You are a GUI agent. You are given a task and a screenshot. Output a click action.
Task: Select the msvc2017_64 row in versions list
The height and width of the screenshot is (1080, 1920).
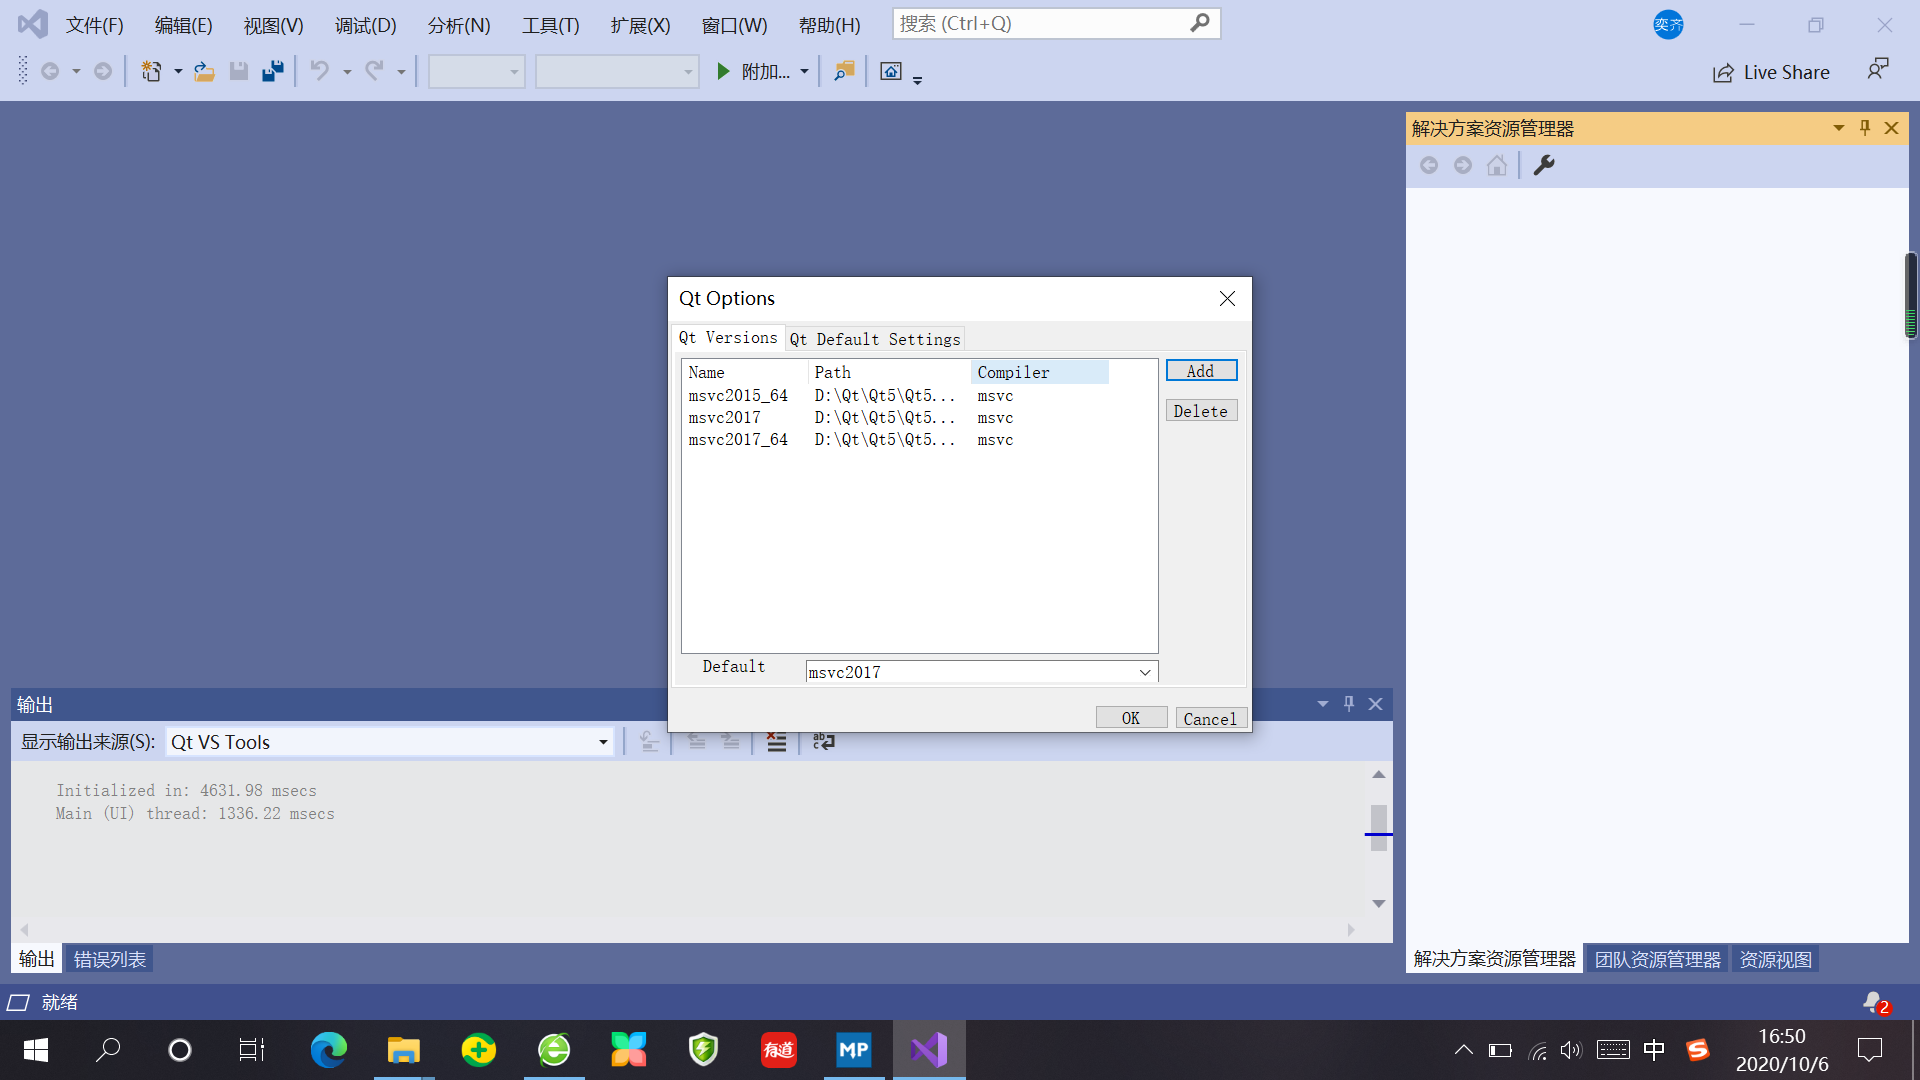738,440
